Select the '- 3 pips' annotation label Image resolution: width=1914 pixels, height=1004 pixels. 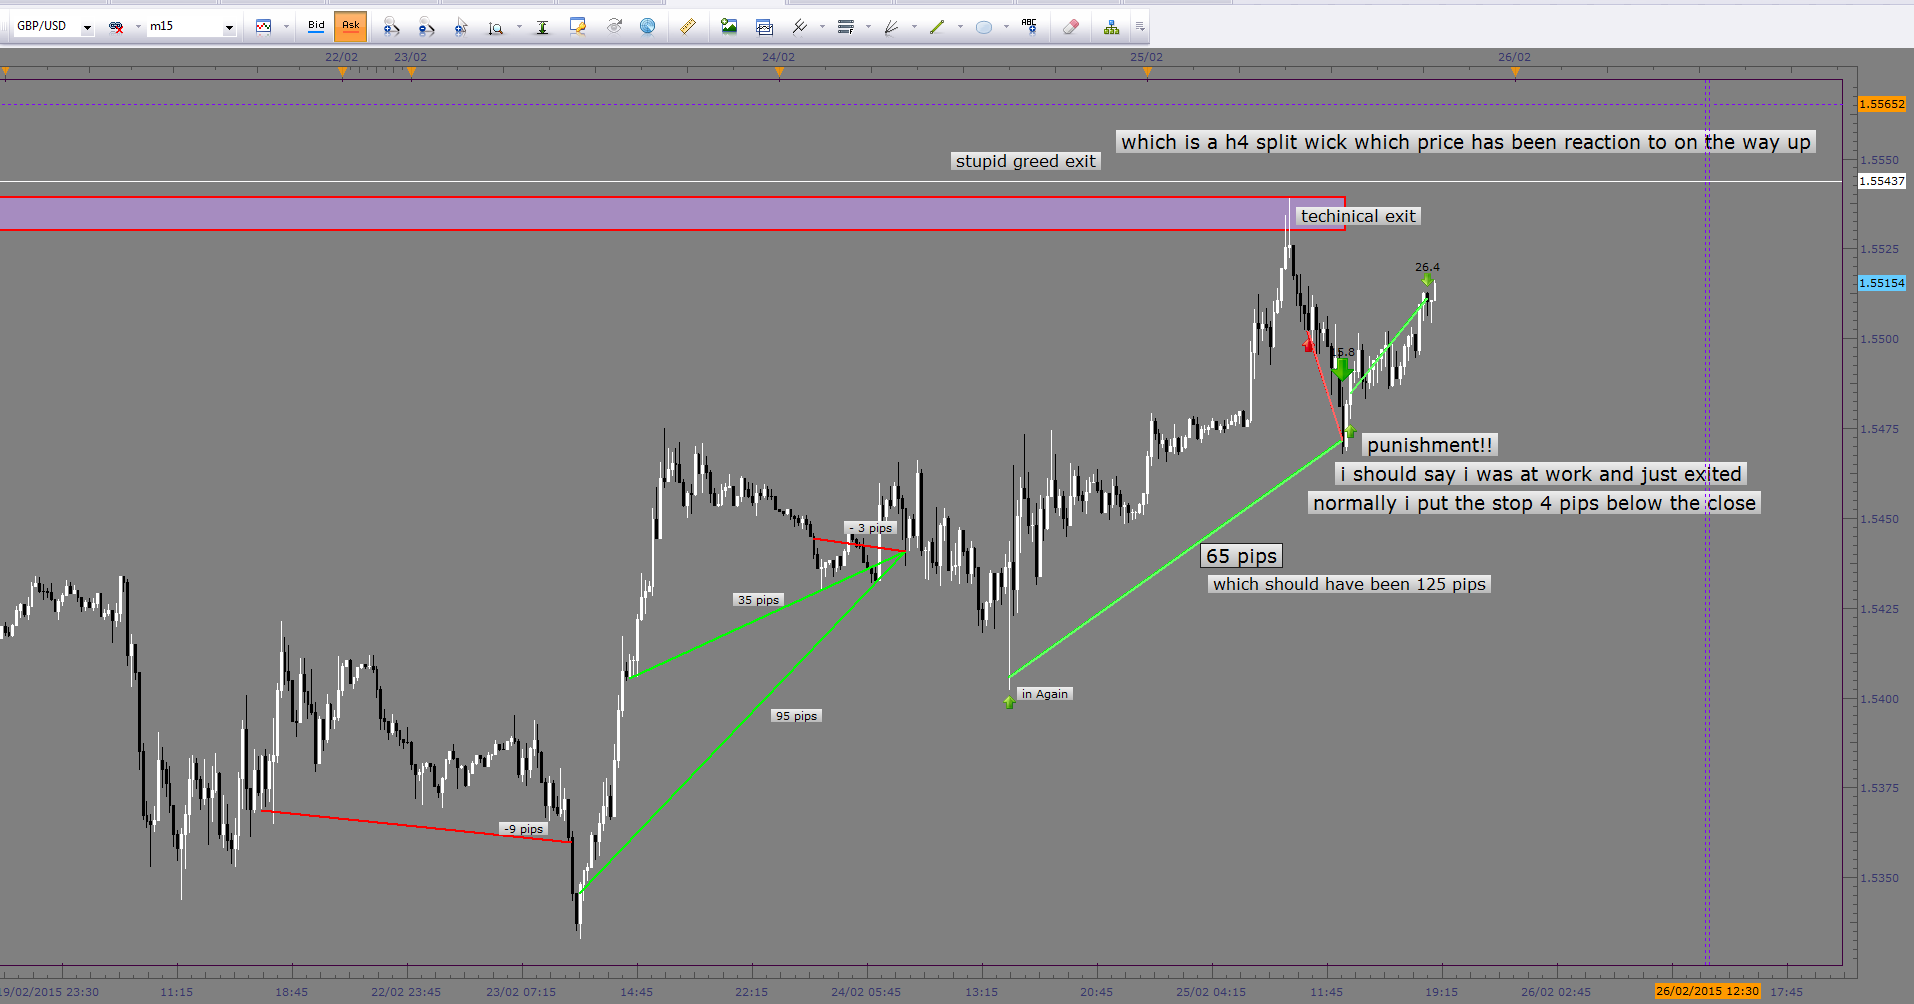pyautogui.click(x=870, y=528)
